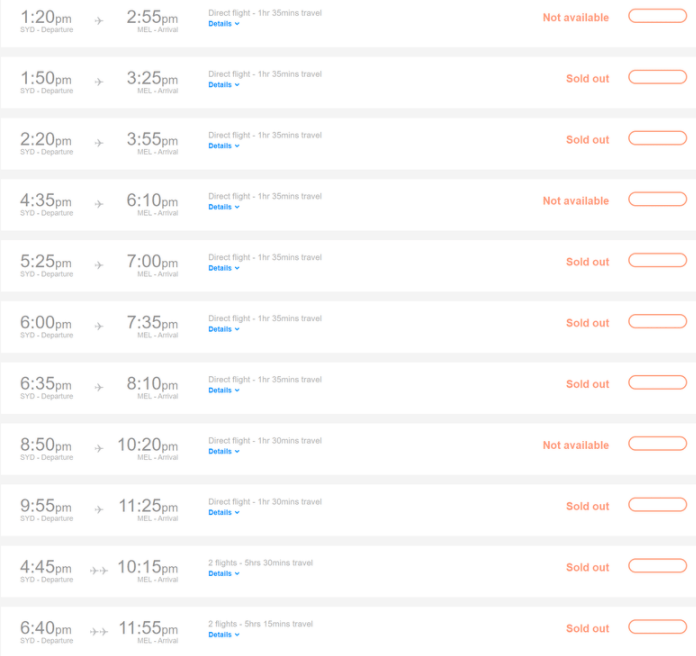Expand Details for the 1:50pm flight
The width and height of the screenshot is (696, 656).
coord(224,85)
